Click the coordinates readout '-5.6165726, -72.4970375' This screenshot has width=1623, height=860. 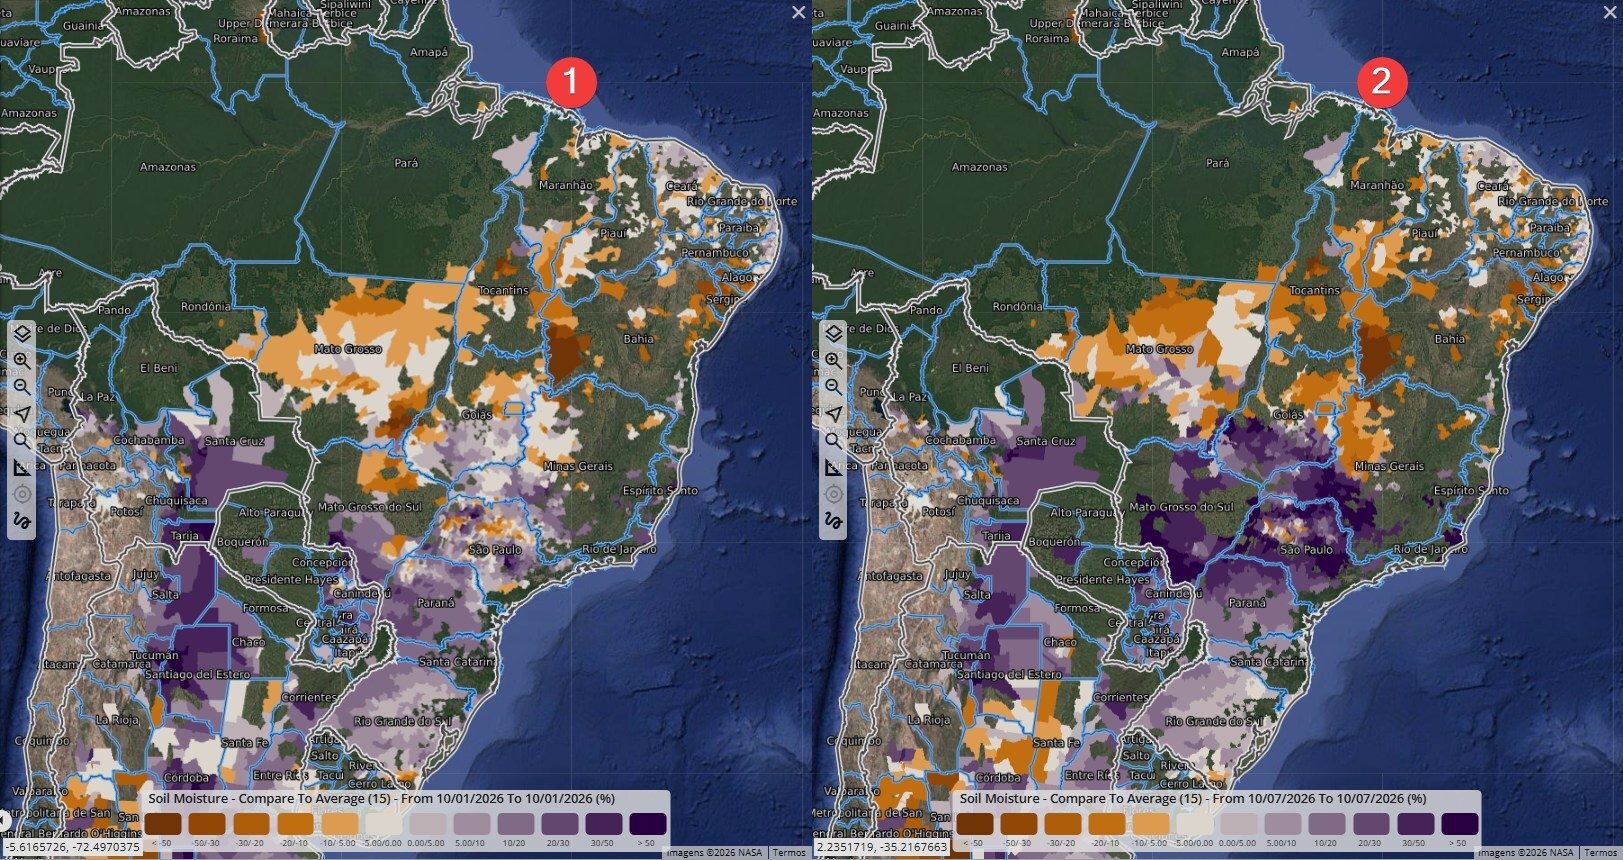[x=72, y=847]
